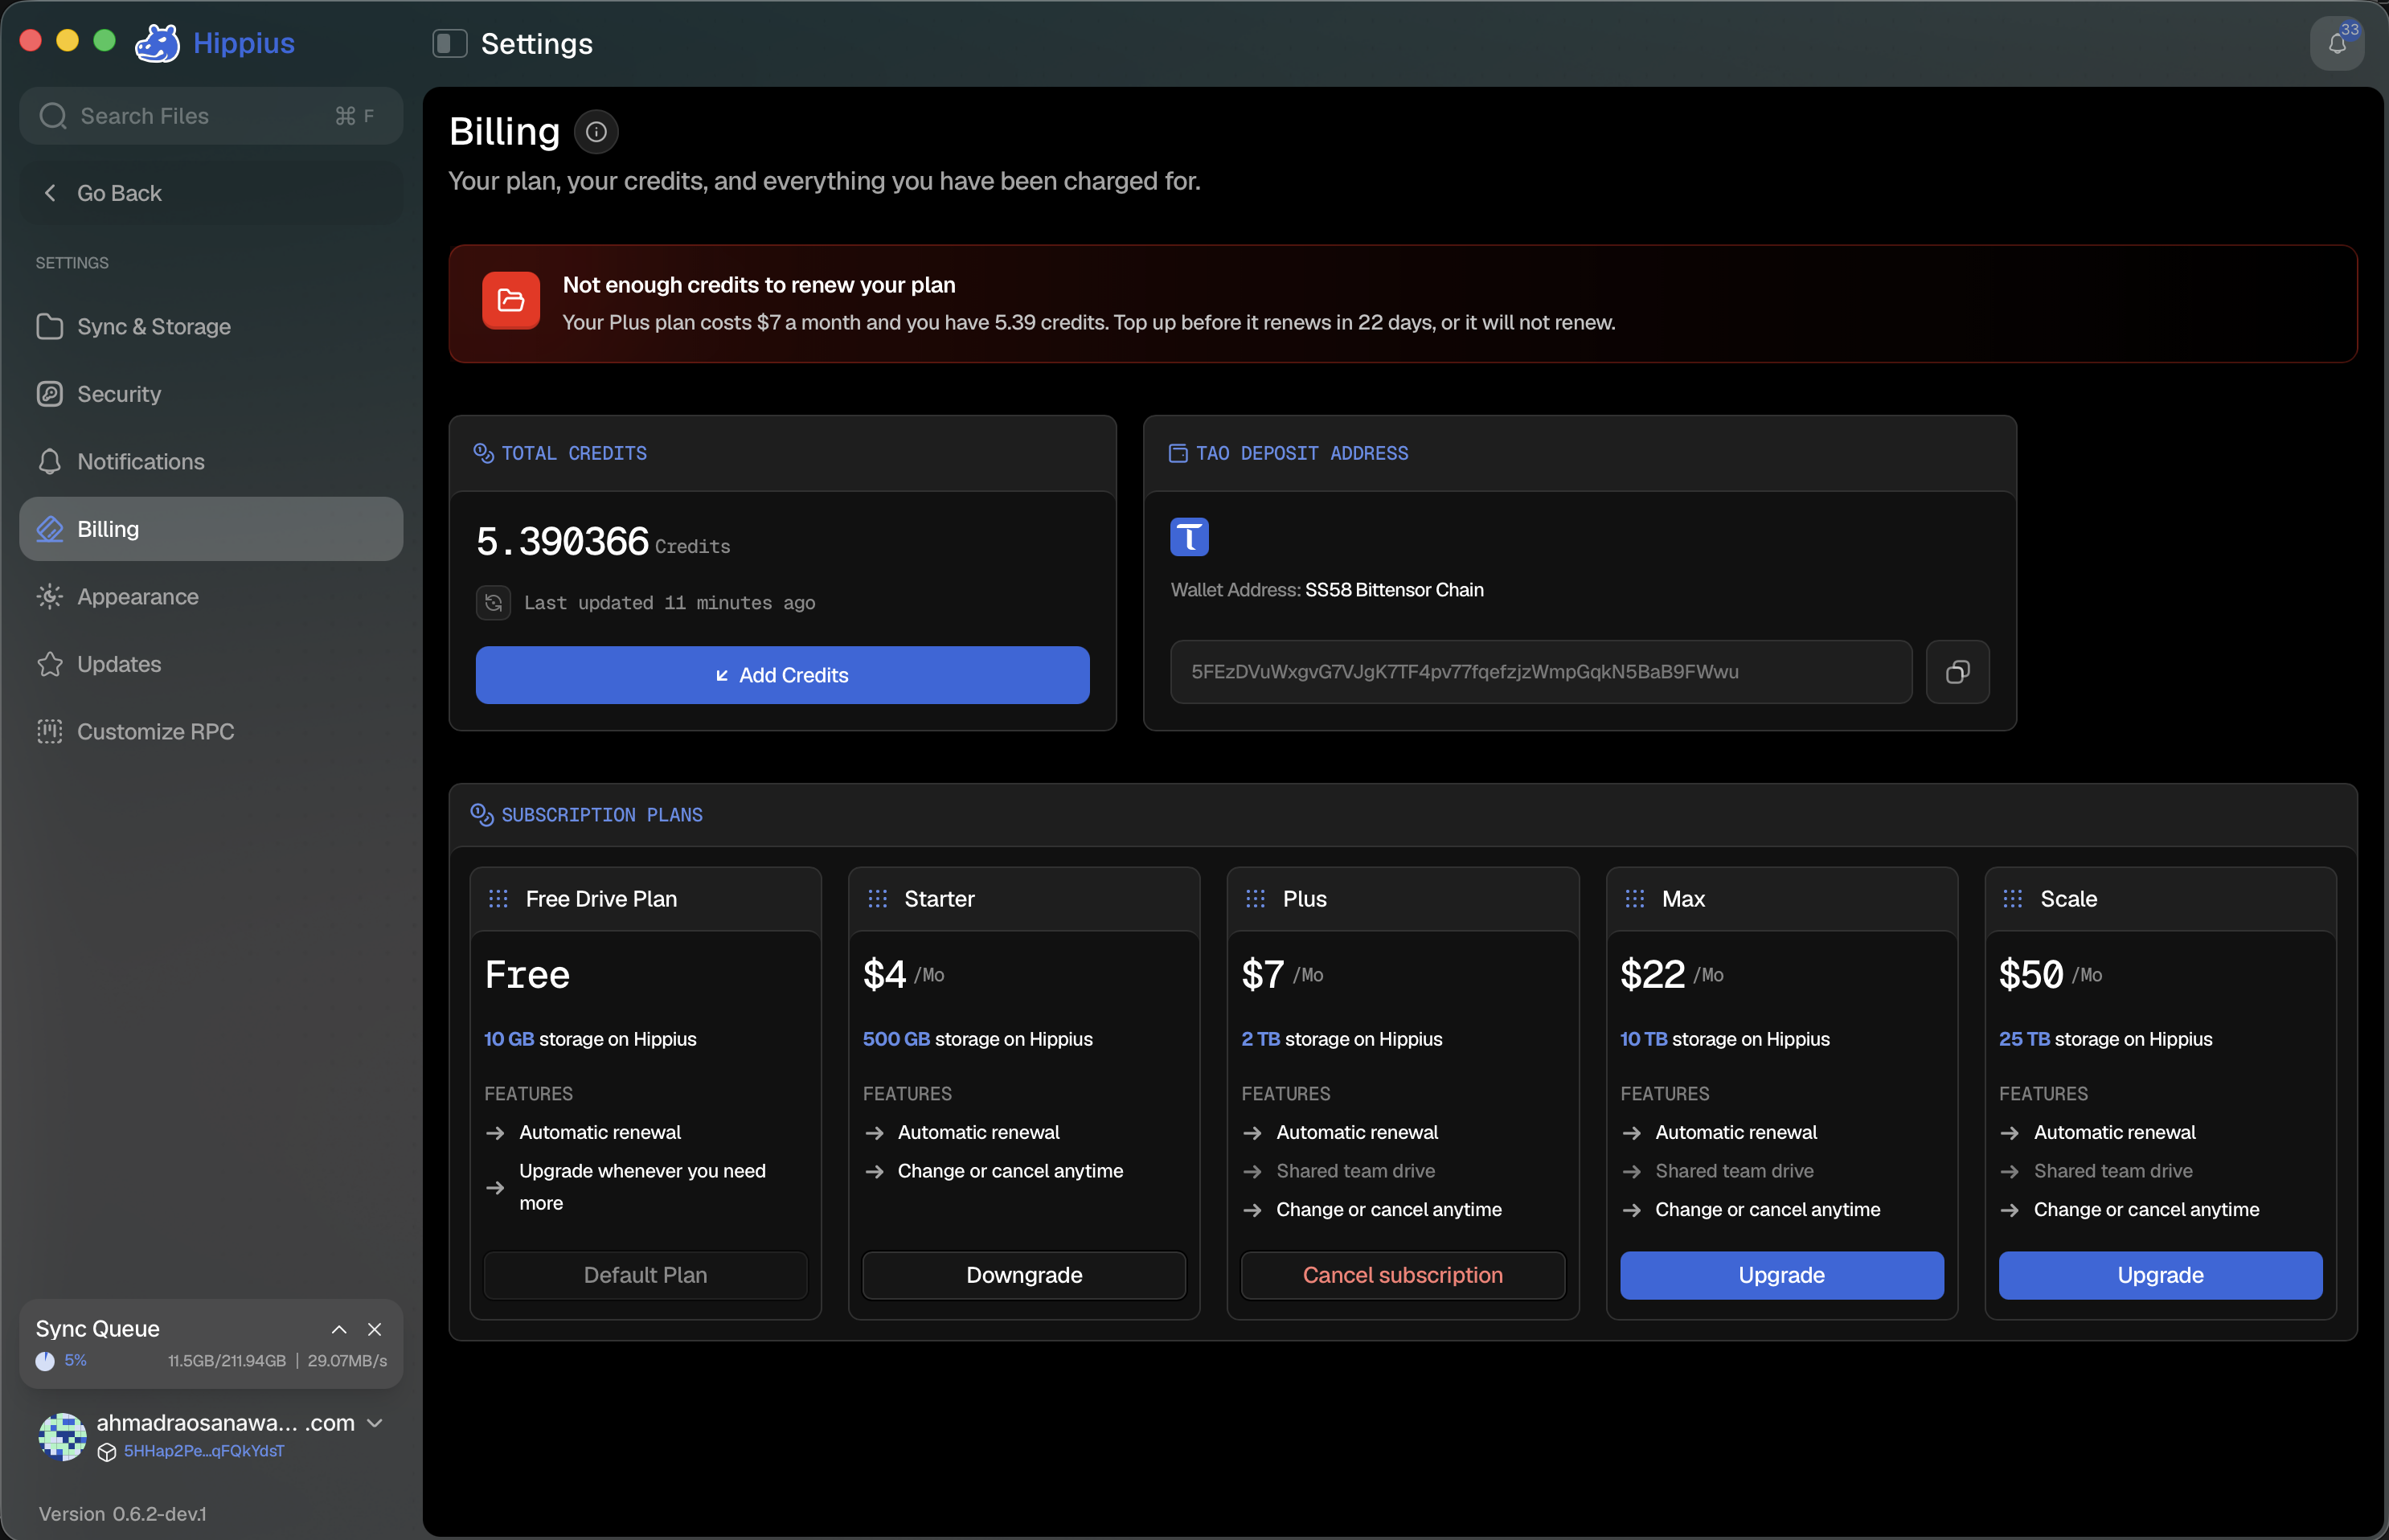
Task: Click the account email ahmadraosanawa... .com
Action: [226, 1423]
